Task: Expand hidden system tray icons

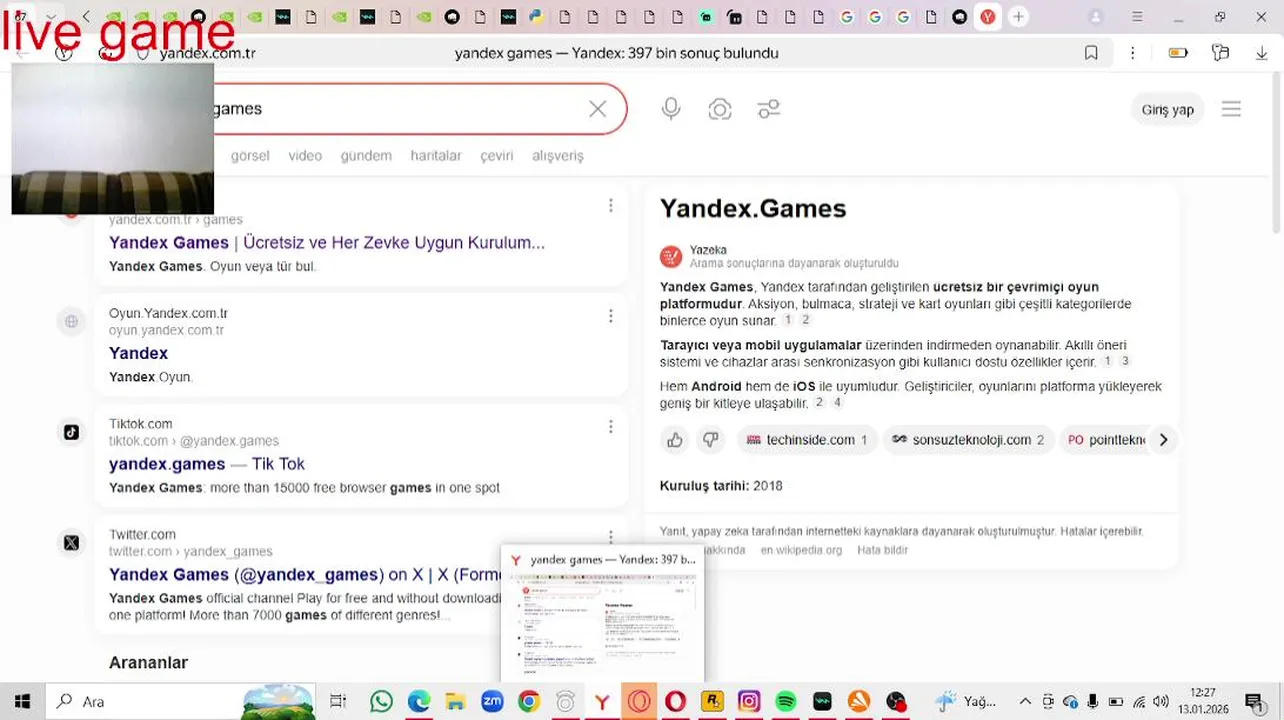Action: click(1025, 702)
